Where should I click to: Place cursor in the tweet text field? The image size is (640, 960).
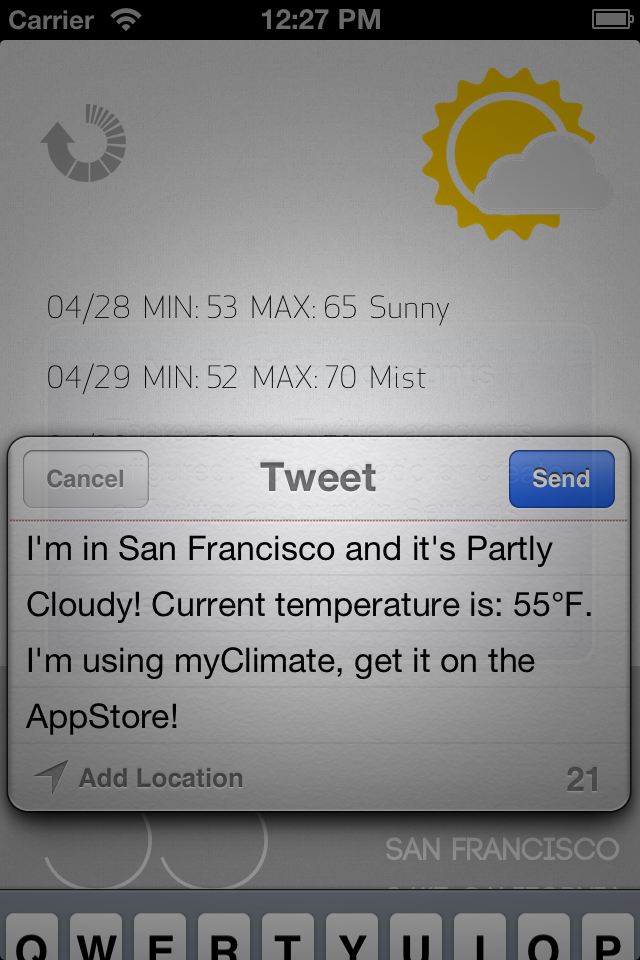(x=318, y=632)
